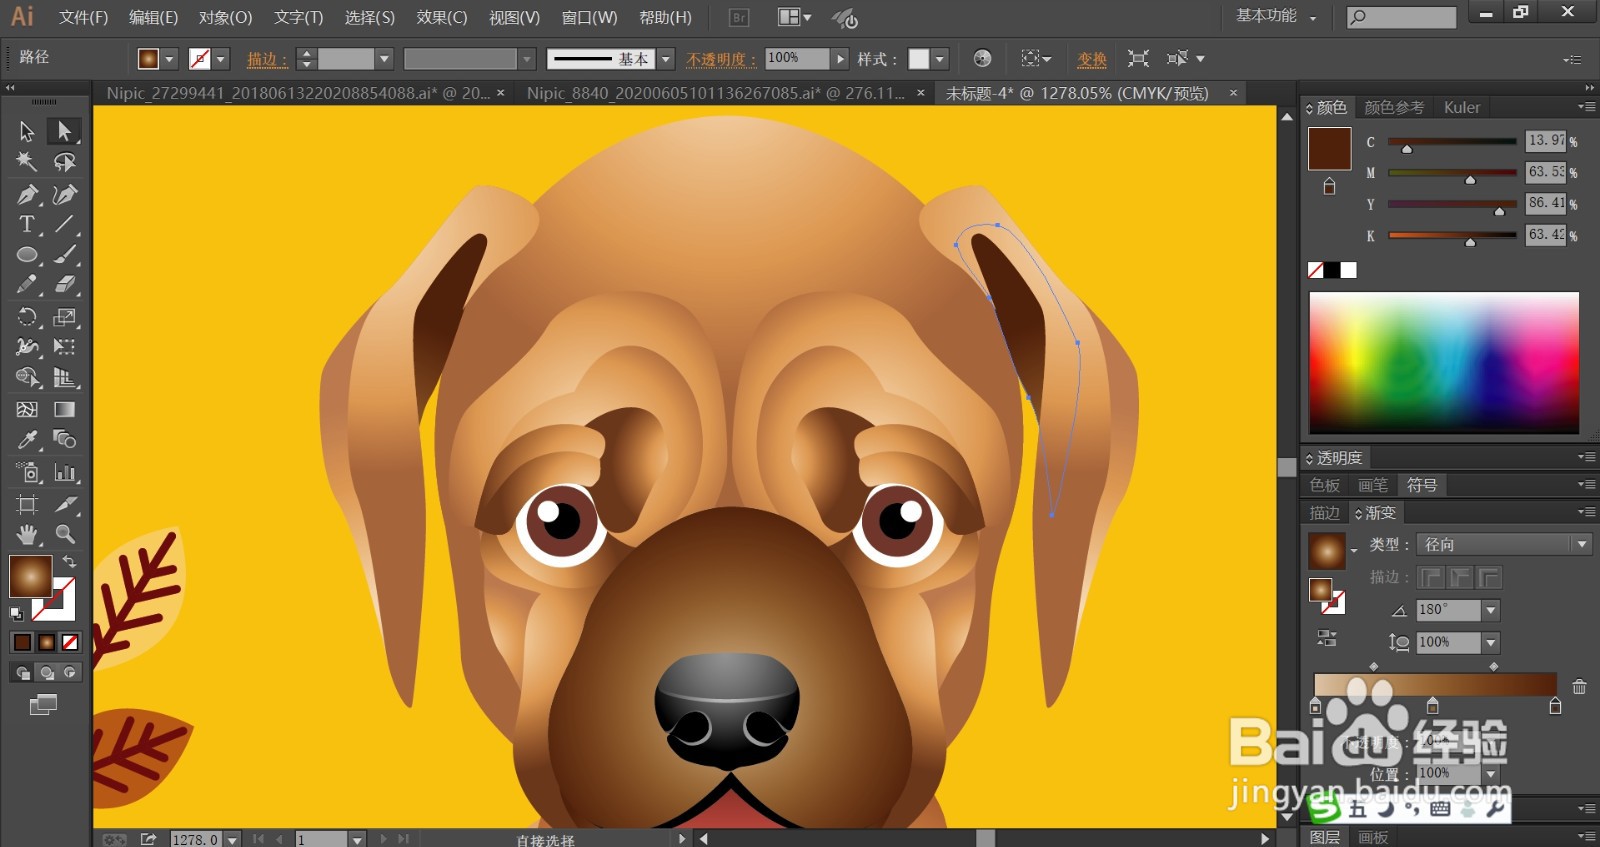The image size is (1600, 847).
Task: Select the Gradient tool
Action: 65,409
